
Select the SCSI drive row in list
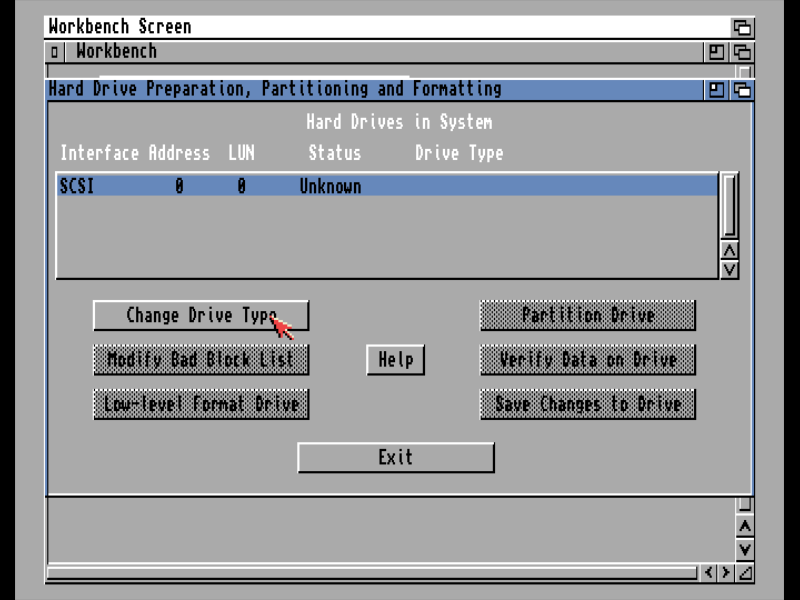386,186
